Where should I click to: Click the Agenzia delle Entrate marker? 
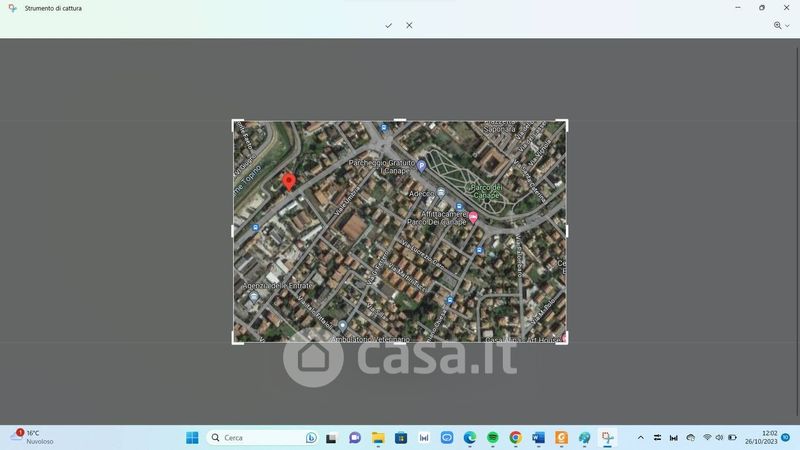coord(253,296)
